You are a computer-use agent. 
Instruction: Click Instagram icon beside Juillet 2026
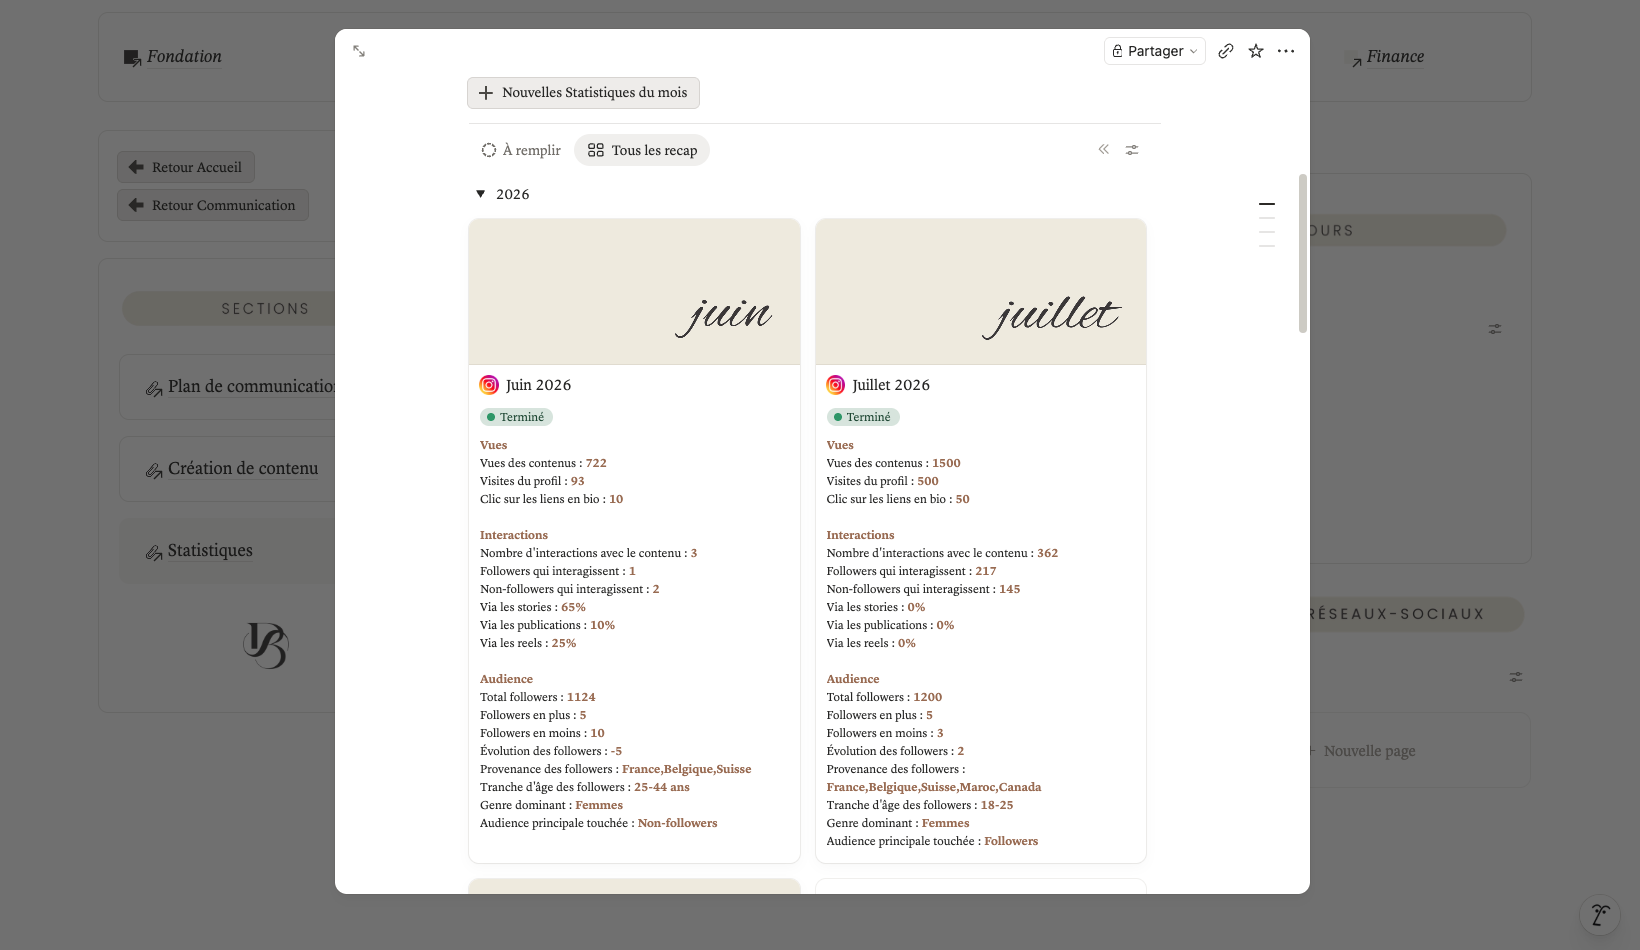(x=836, y=385)
